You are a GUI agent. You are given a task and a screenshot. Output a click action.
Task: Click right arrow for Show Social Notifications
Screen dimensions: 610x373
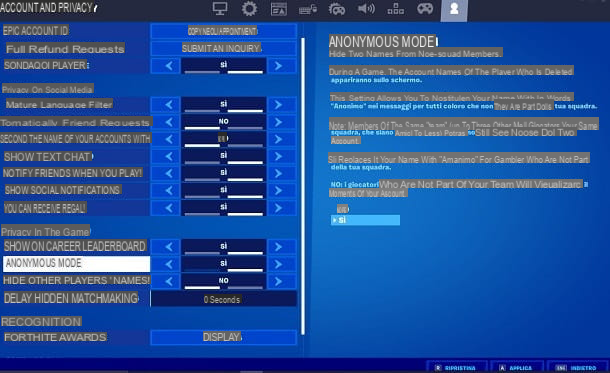tap(278, 191)
